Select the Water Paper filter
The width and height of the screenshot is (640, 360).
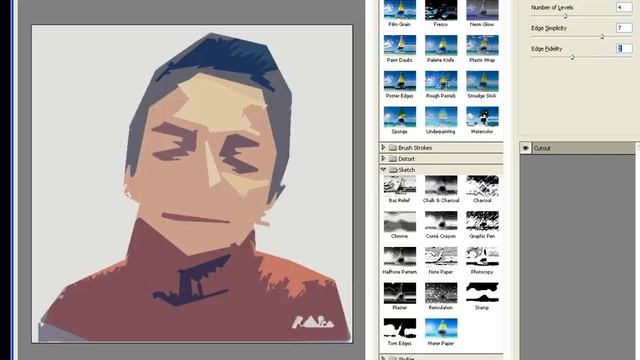pyautogui.click(x=441, y=329)
